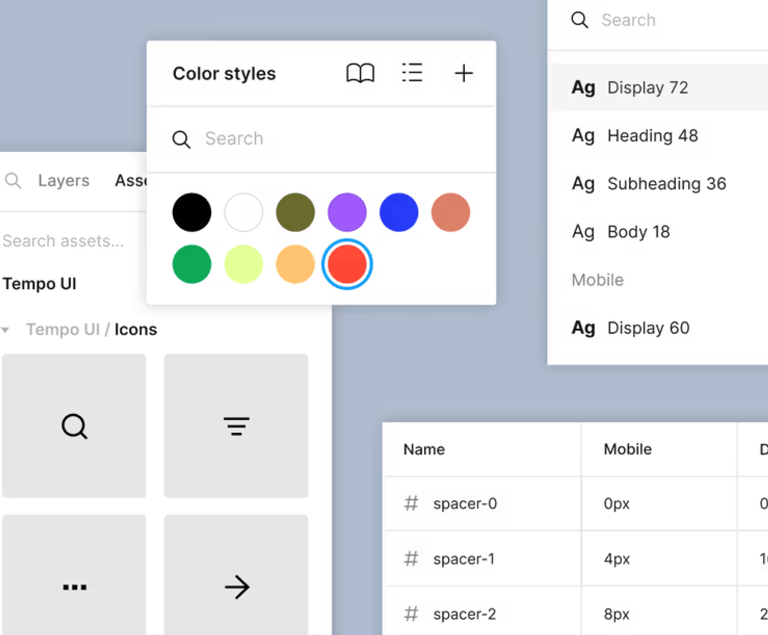768x635 pixels.
Task: Collapse the Tempo UI / Icons section
Action: [x=5, y=330]
